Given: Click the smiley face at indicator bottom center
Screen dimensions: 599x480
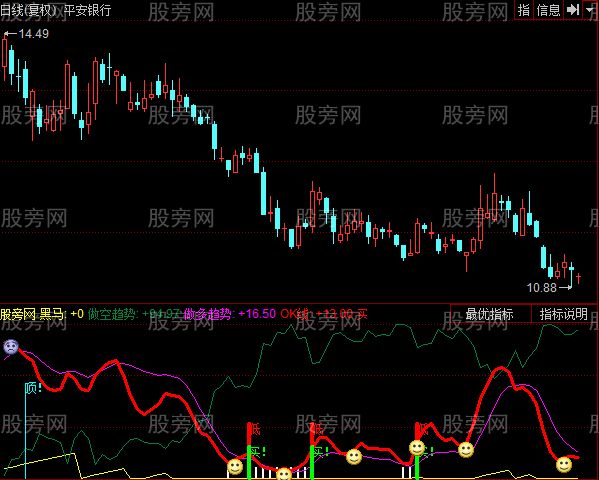Looking at the screenshot, I should click(284, 474).
